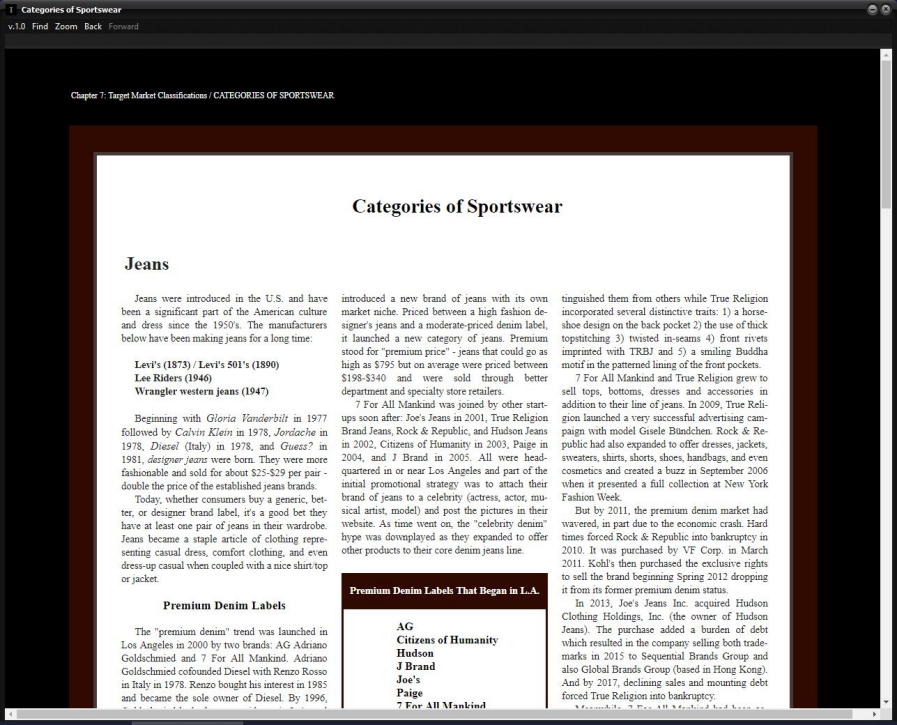Viewport: 897px width, 725px height.
Task: Click the 'Chapter 7: Target Market Classifications' breadcrumb
Action: tap(138, 96)
